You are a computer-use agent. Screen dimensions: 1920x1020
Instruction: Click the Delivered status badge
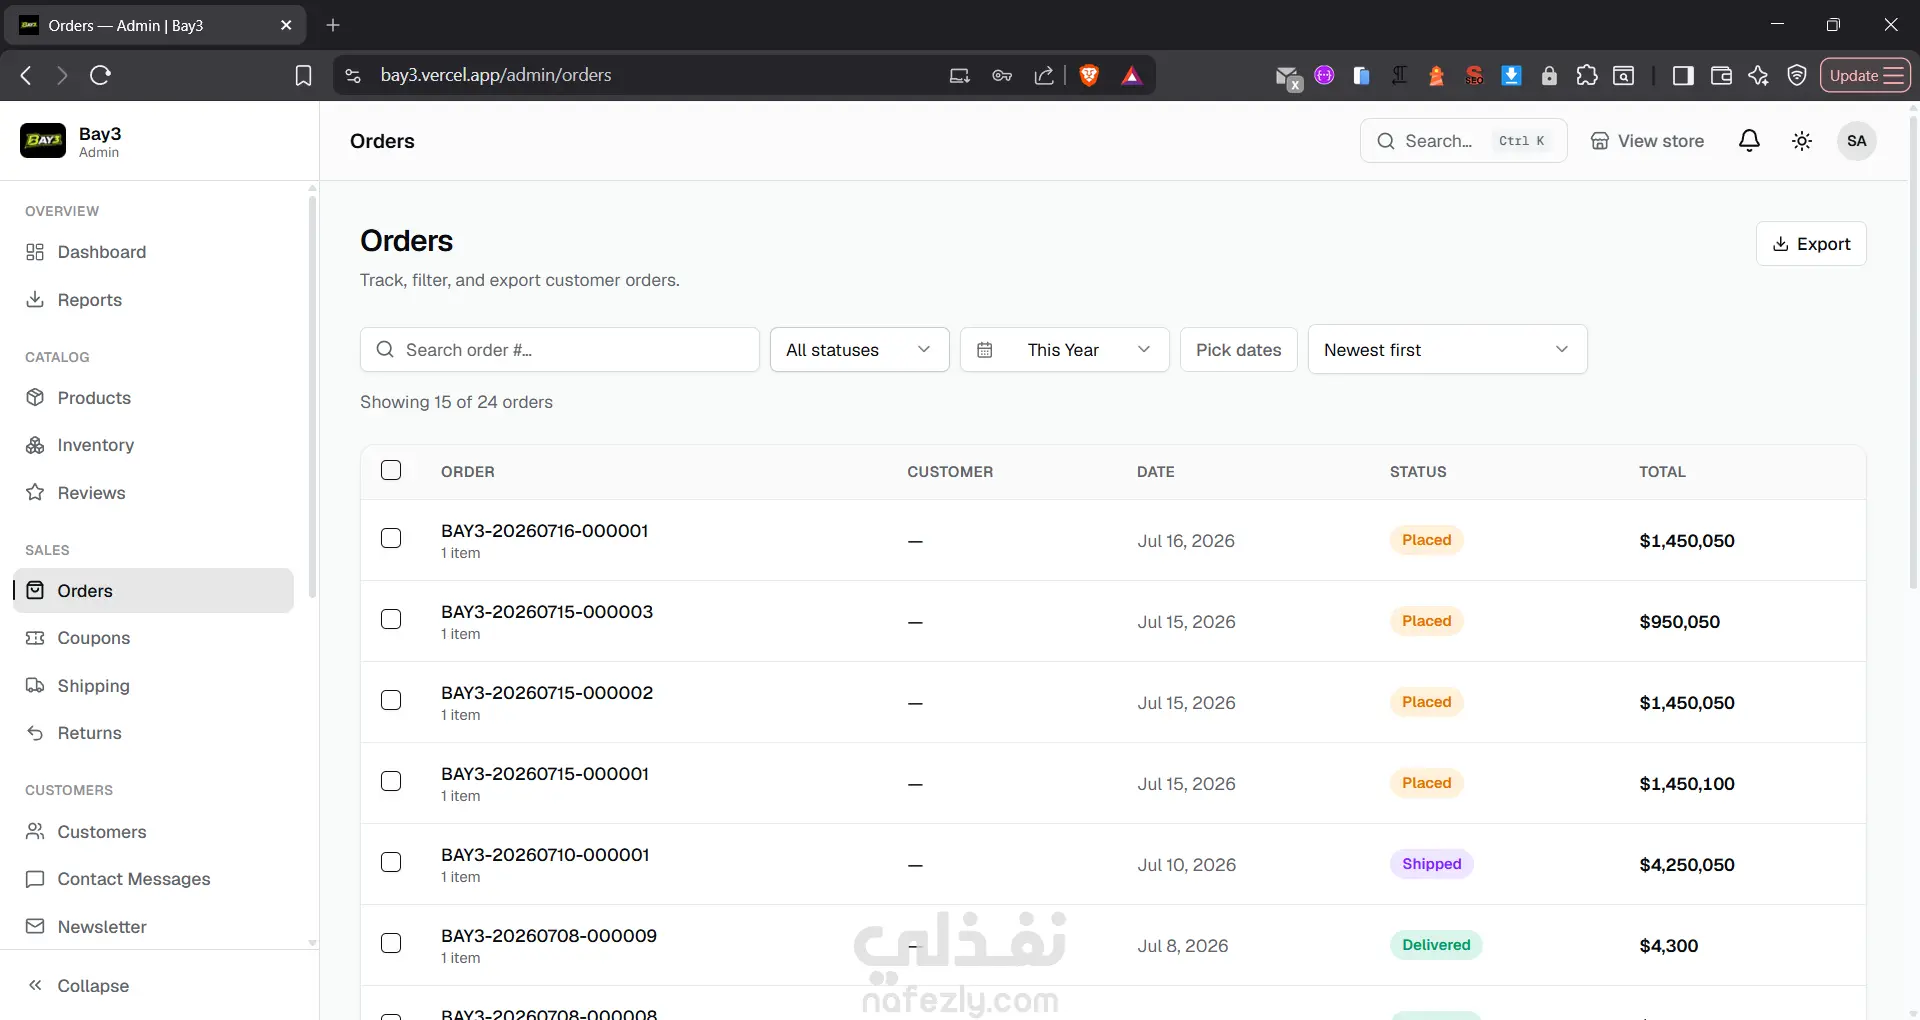(x=1436, y=945)
